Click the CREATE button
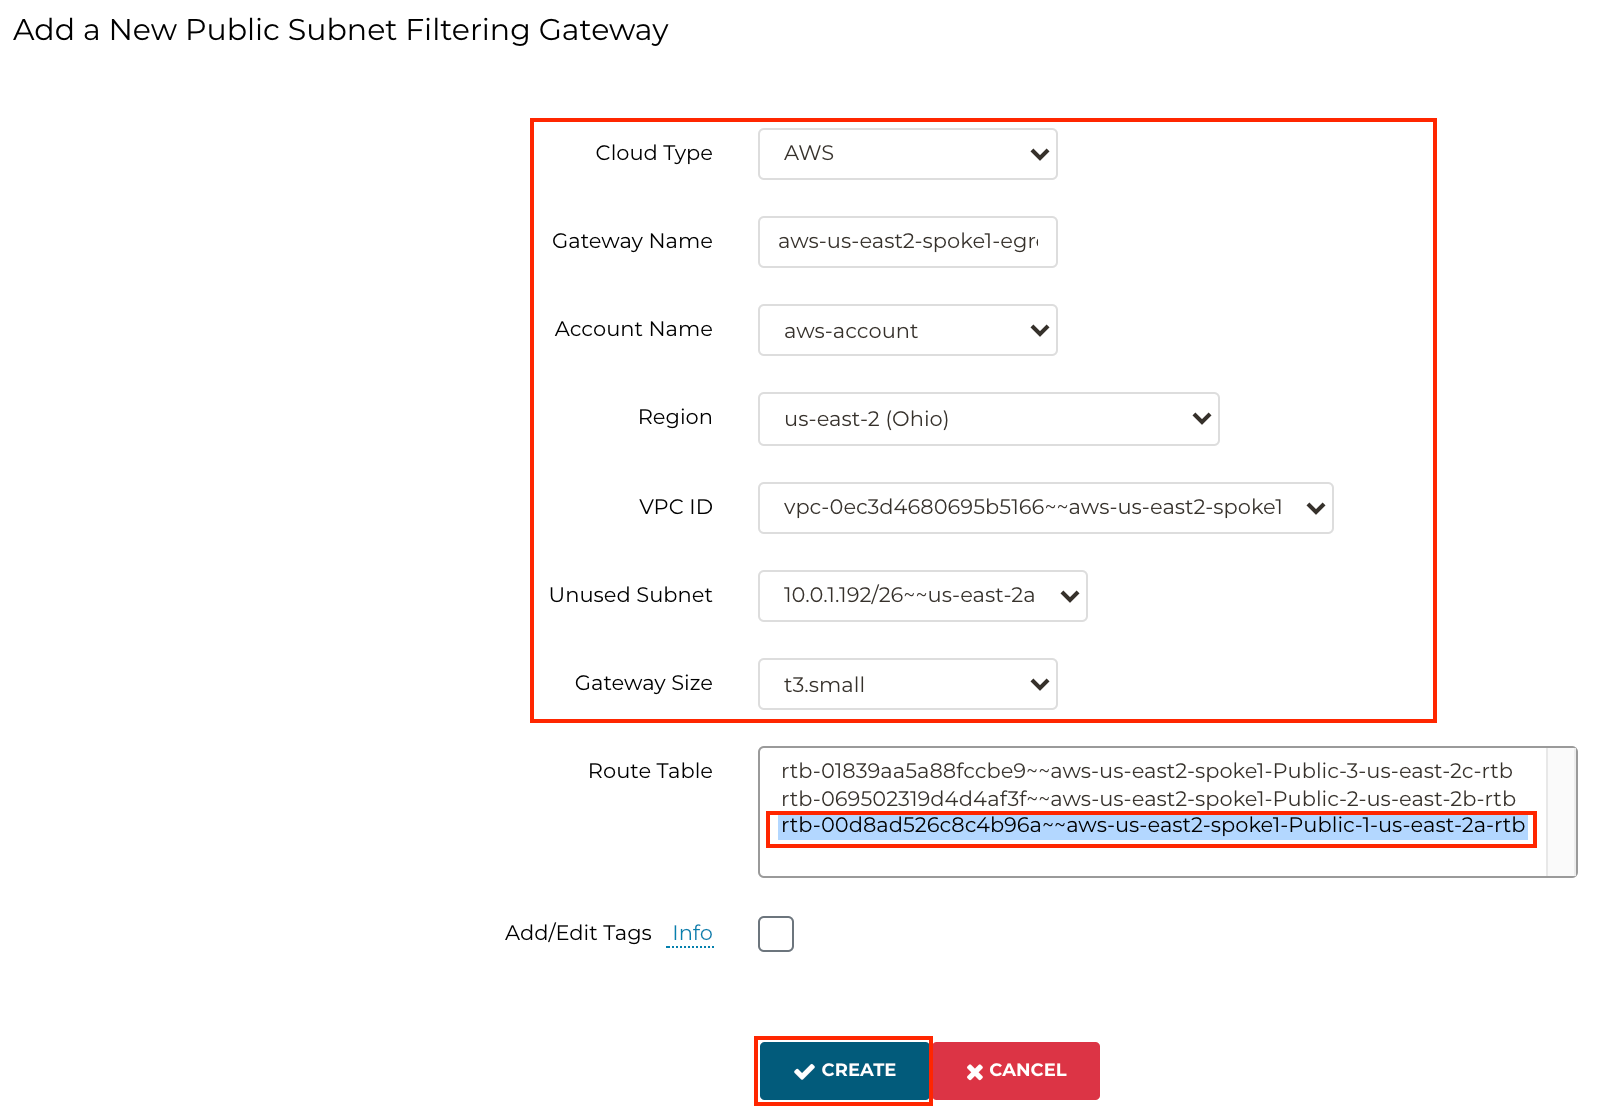 tap(844, 1071)
